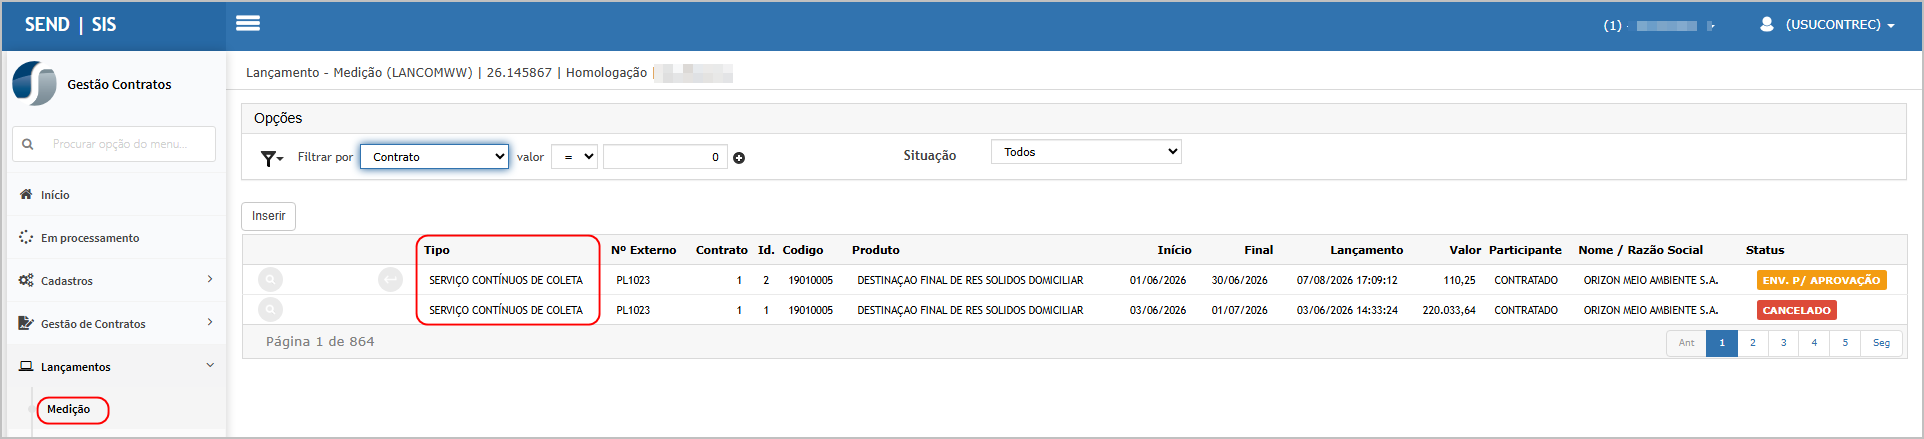Go to page 5 in pagination
This screenshot has height=439, width=1924.
[x=1845, y=343]
